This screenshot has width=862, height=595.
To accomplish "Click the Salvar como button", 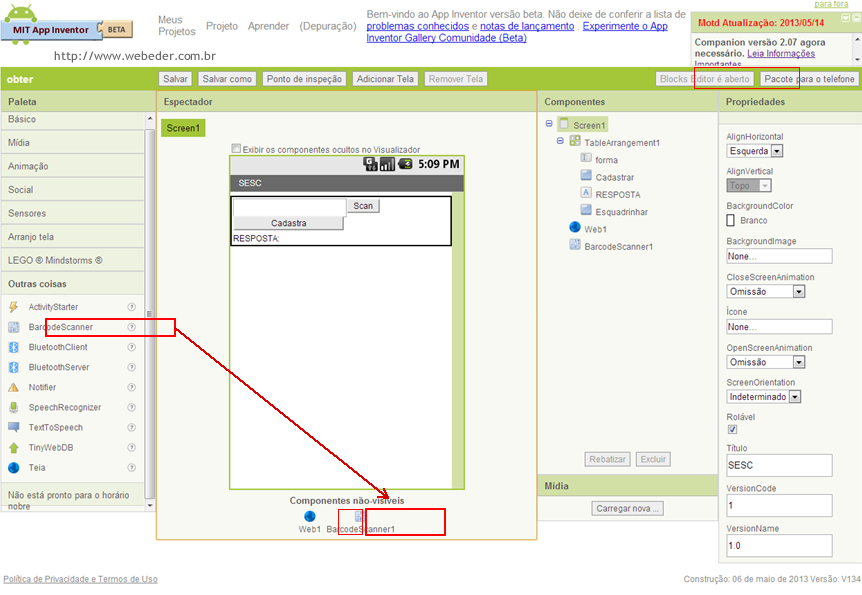I will (x=227, y=79).
